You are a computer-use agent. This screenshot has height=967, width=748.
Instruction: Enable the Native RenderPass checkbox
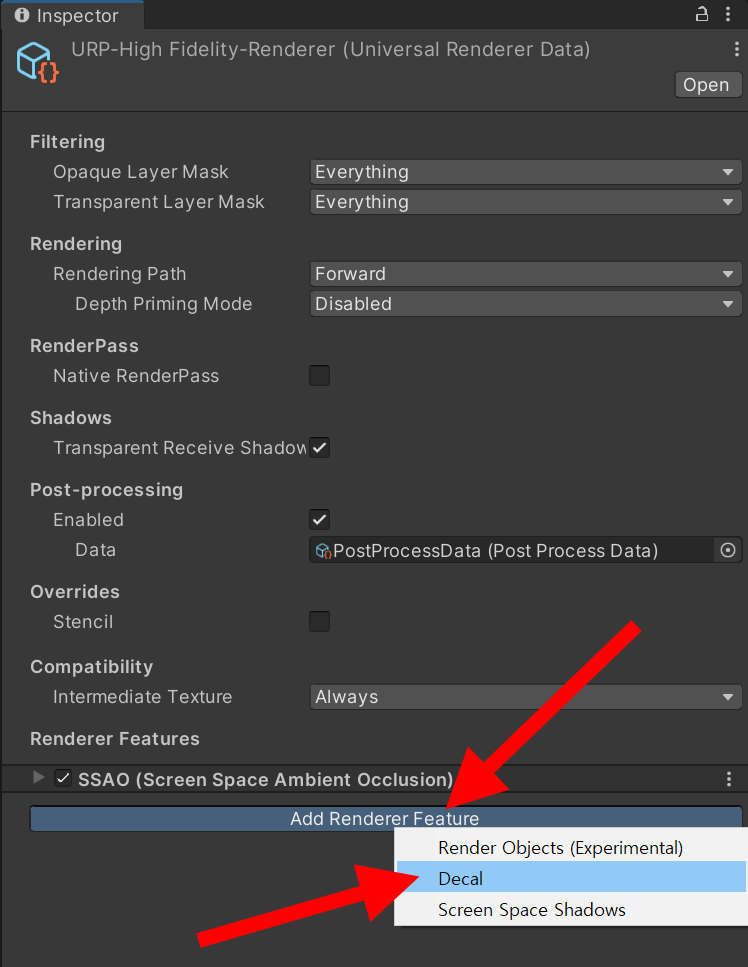[319, 376]
